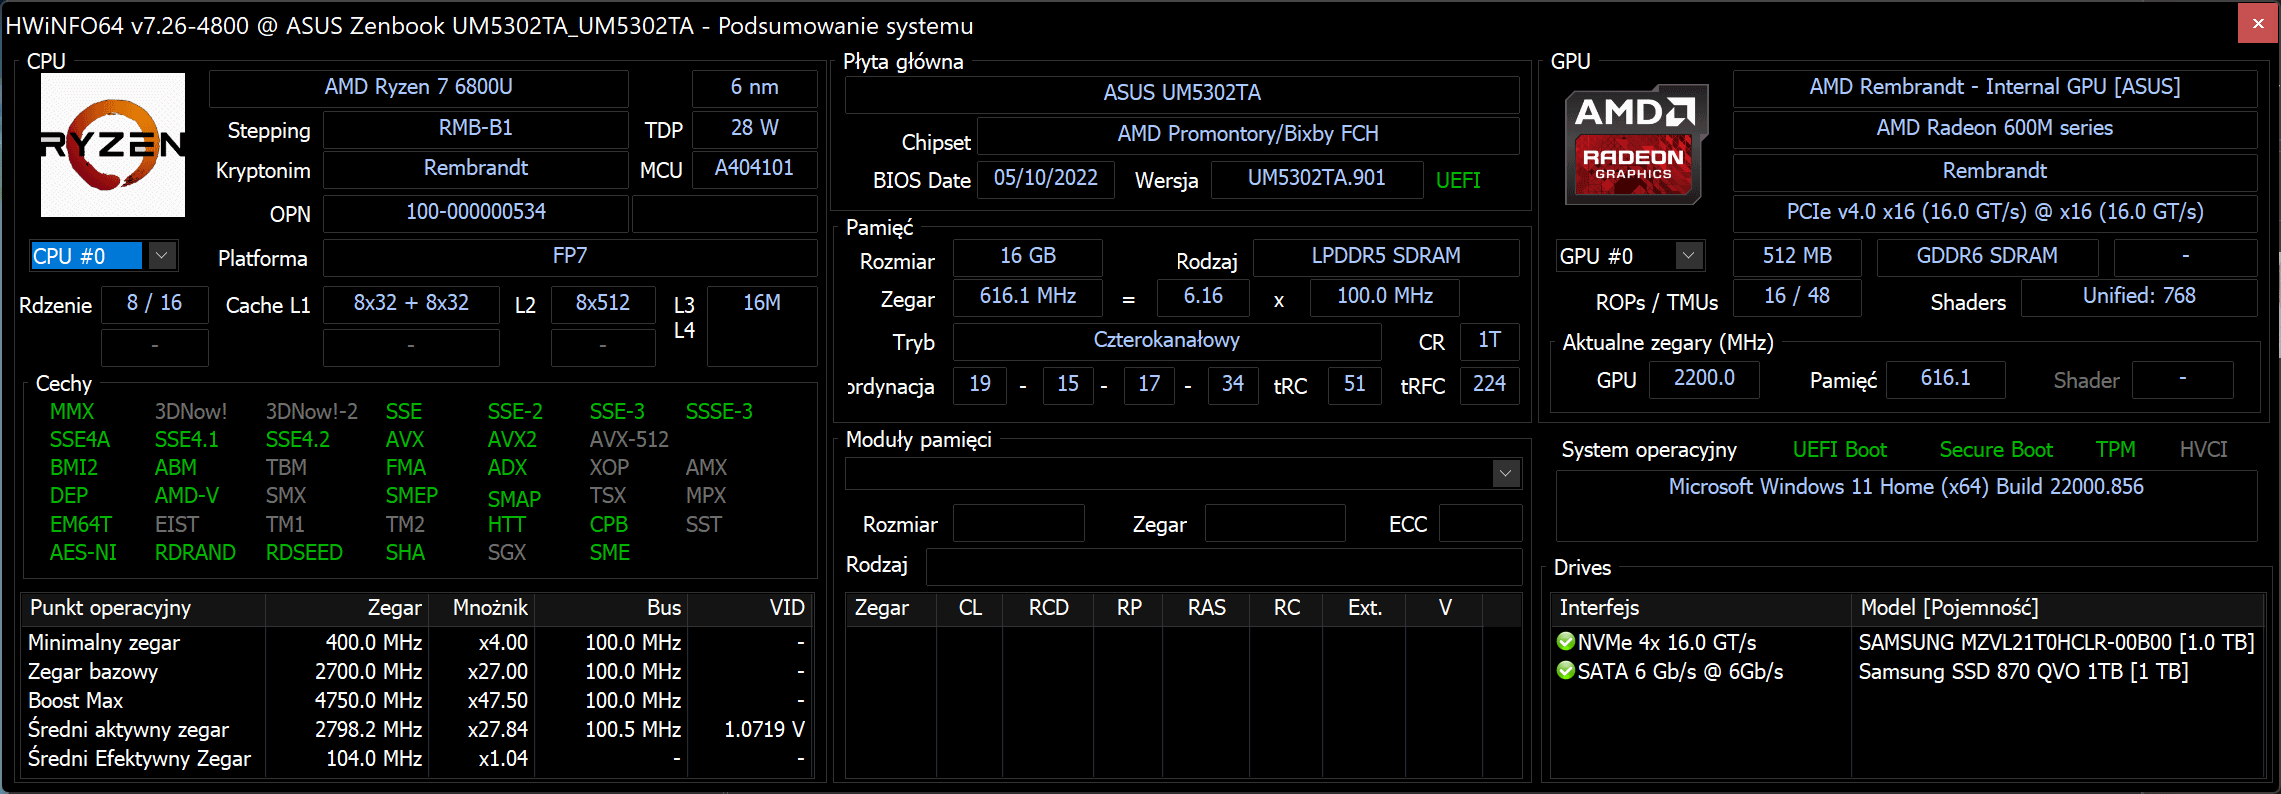Click the Unified: 768 shaders value
This screenshot has width=2281, height=794.
pos(2139,296)
